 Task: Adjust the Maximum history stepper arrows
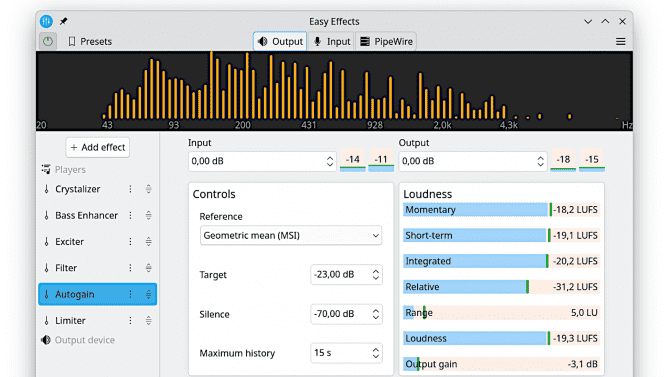tap(376, 353)
